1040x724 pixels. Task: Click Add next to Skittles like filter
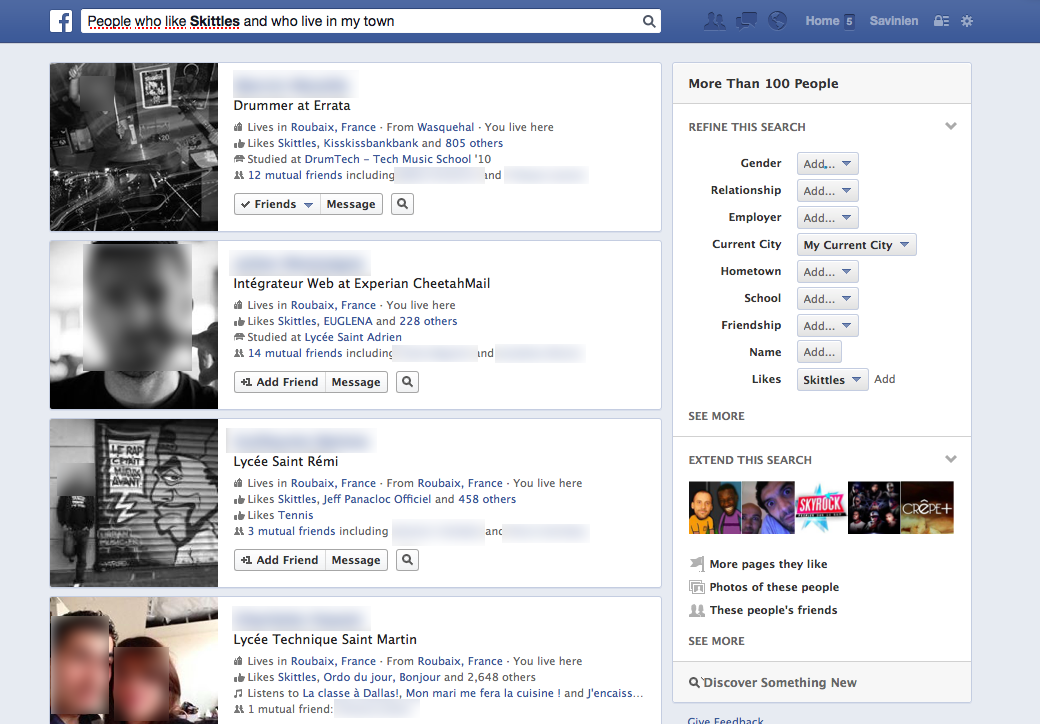point(884,379)
